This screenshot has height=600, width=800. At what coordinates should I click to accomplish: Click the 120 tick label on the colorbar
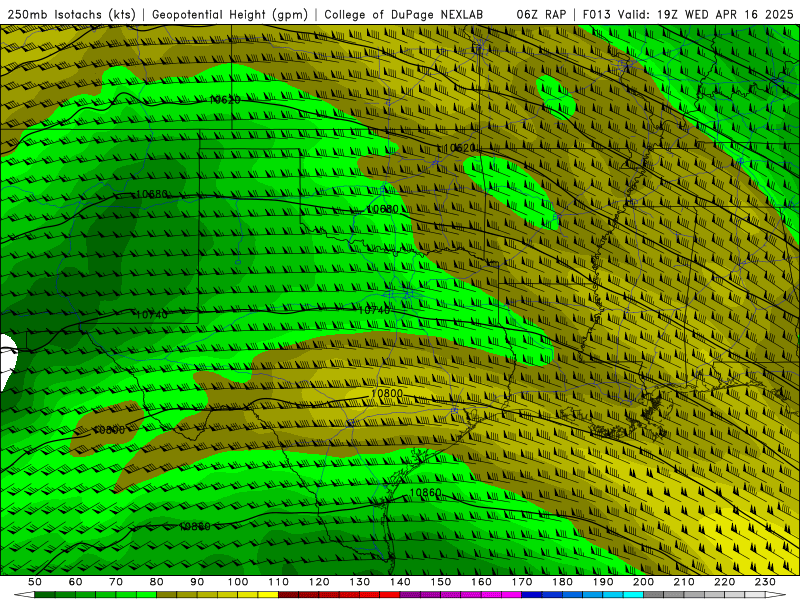(x=319, y=582)
